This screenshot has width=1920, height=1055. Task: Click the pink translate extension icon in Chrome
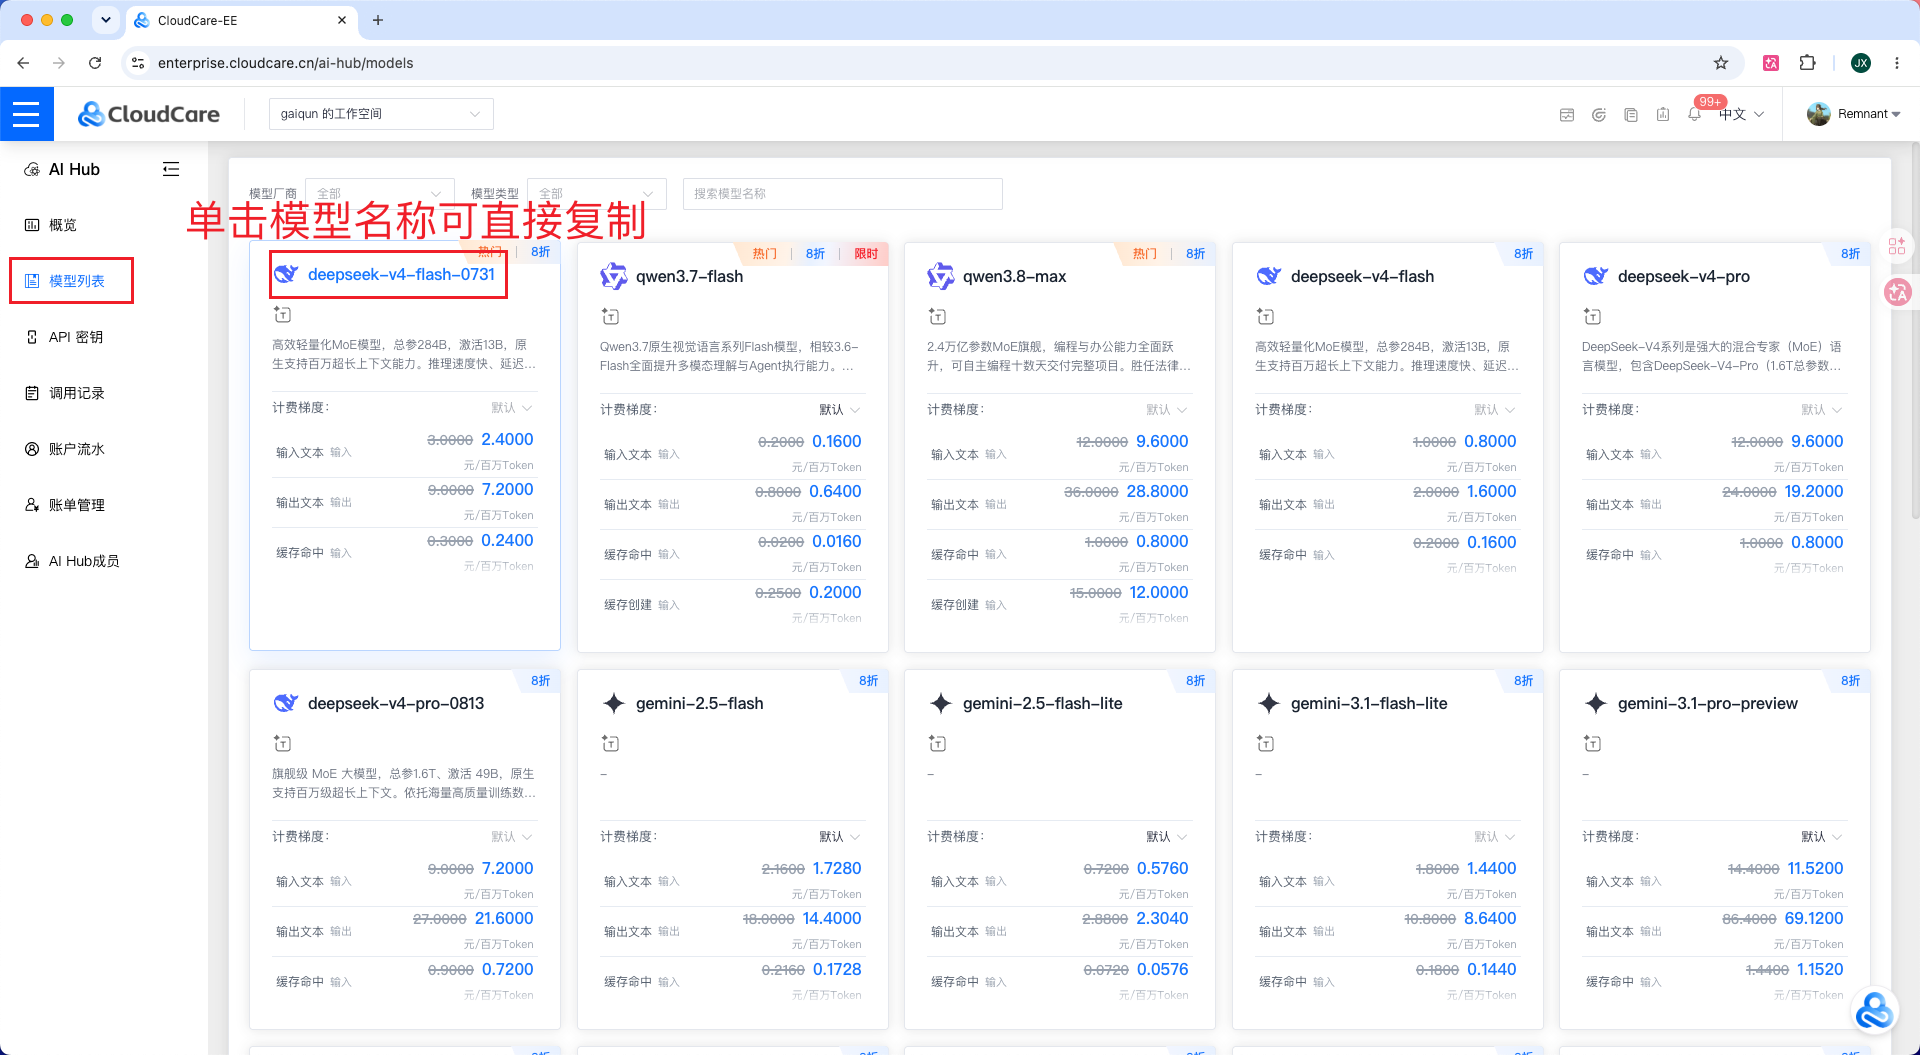[x=1771, y=63]
